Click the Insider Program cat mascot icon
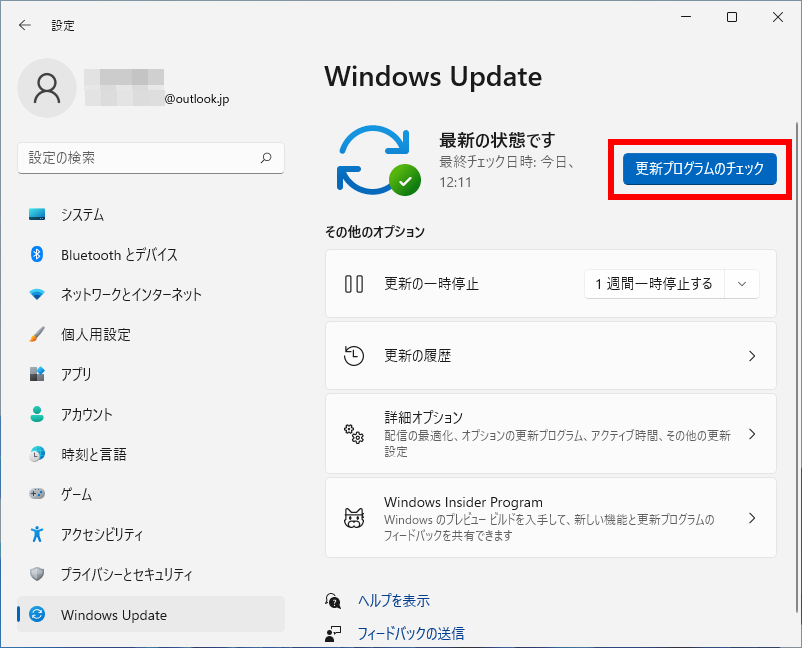 point(354,518)
